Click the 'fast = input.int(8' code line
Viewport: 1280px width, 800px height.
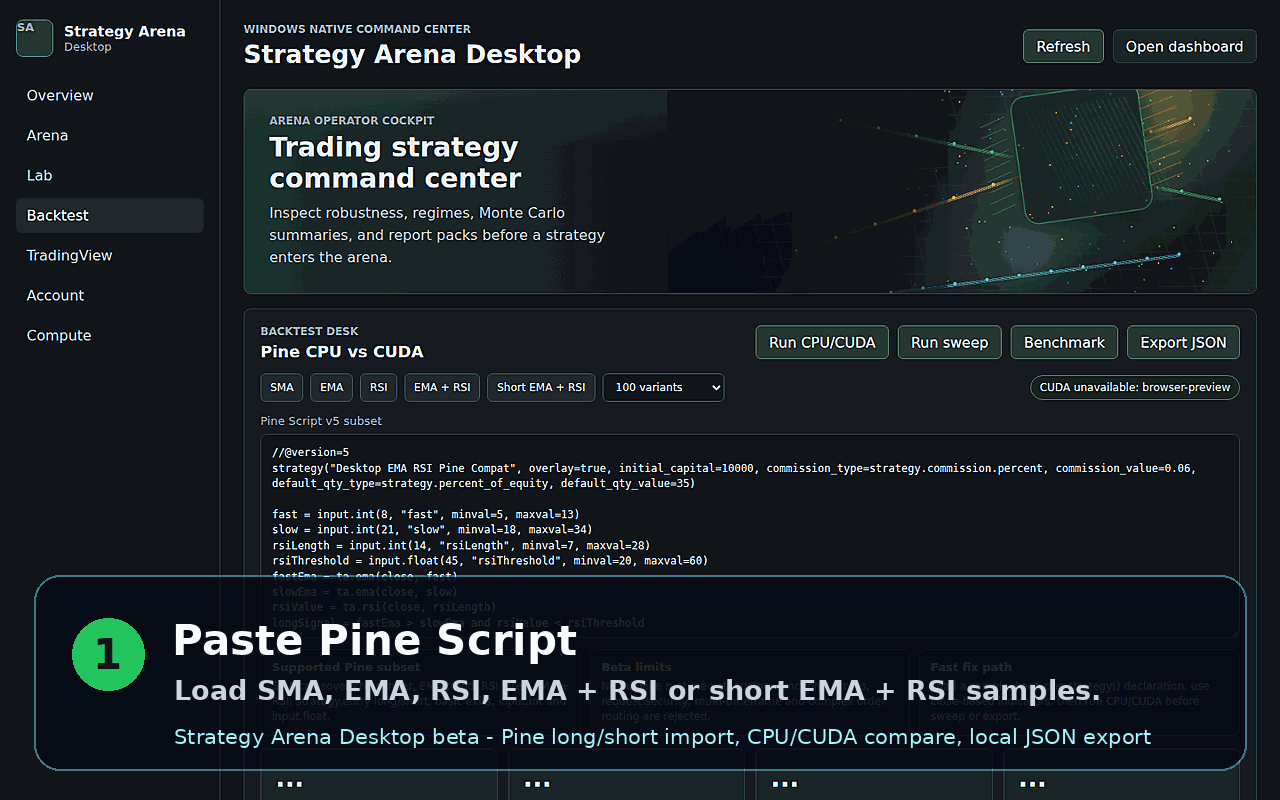(x=426, y=514)
